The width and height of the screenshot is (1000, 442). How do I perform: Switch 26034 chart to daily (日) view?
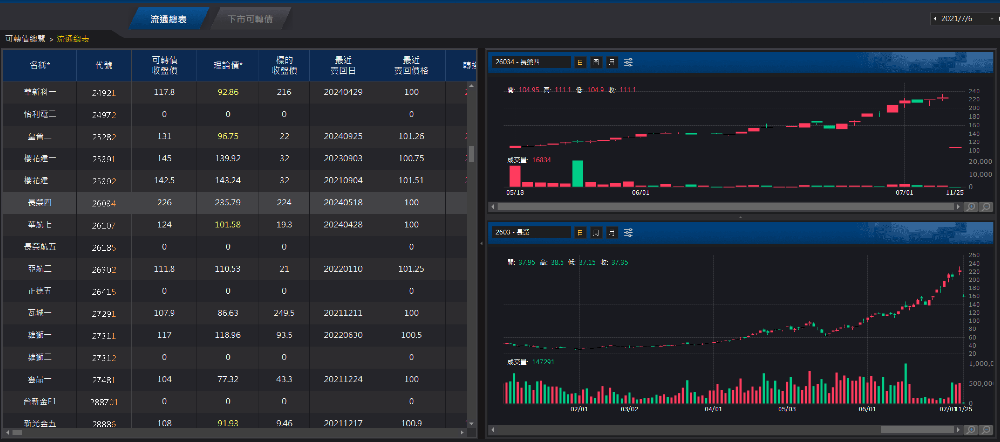(x=580, y=62)
